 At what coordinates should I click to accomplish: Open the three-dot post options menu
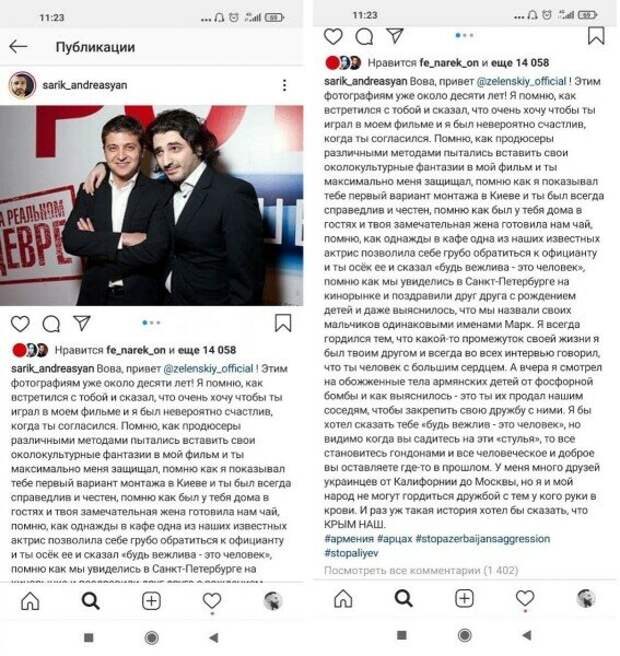click(x=284, y=85)
